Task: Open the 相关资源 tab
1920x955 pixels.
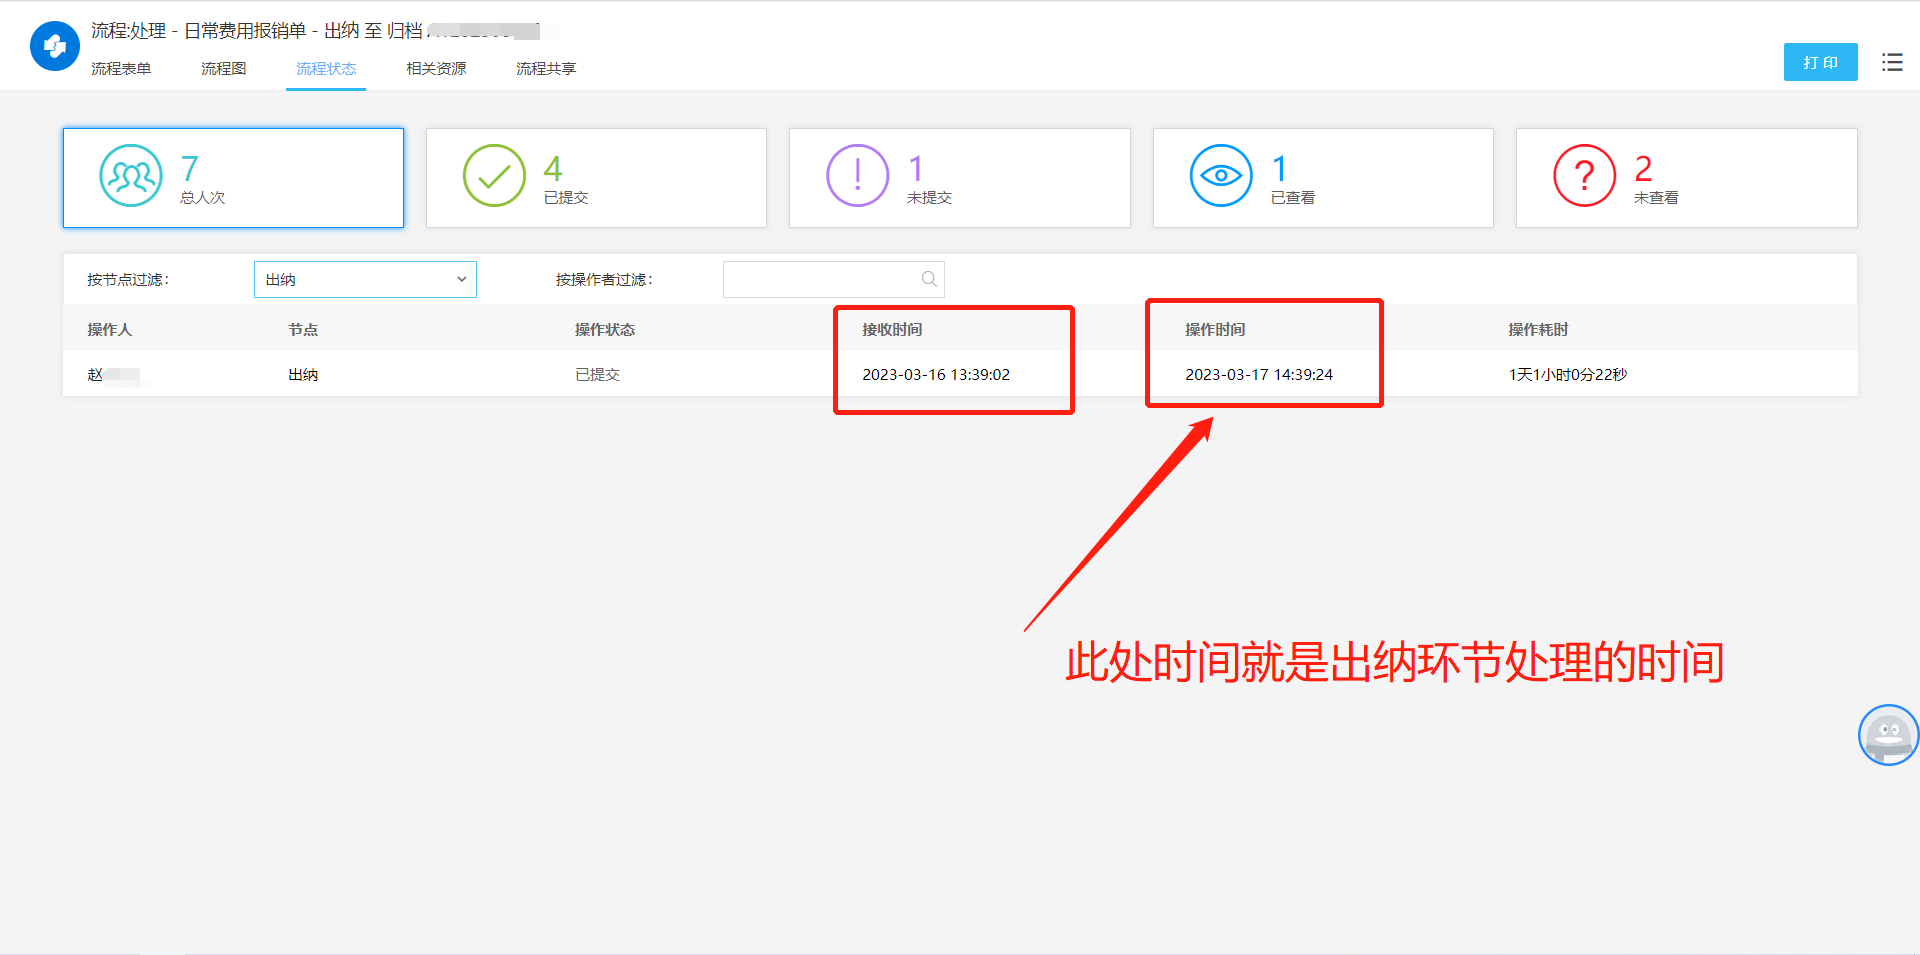Action: 436,69
